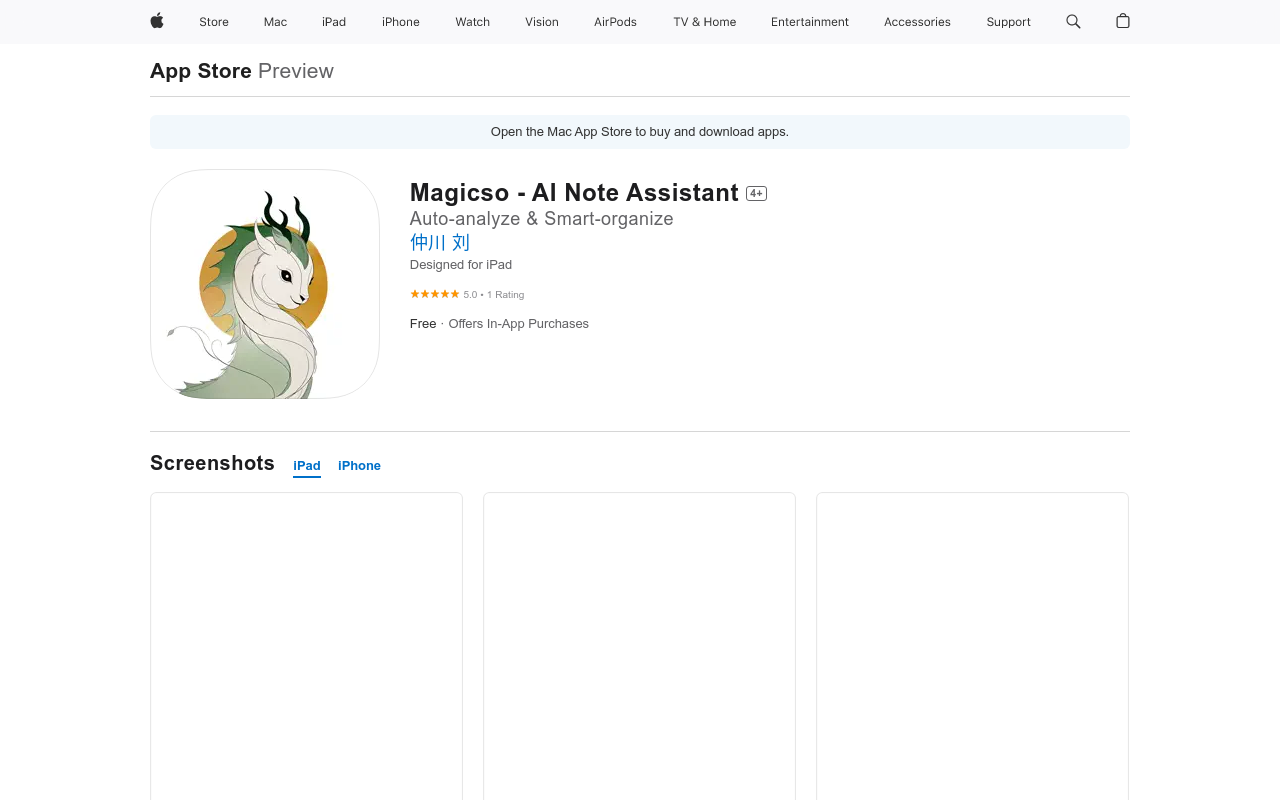Click the Screenshots section heading
1280x800 pixels.
click(x=212, y=463)
